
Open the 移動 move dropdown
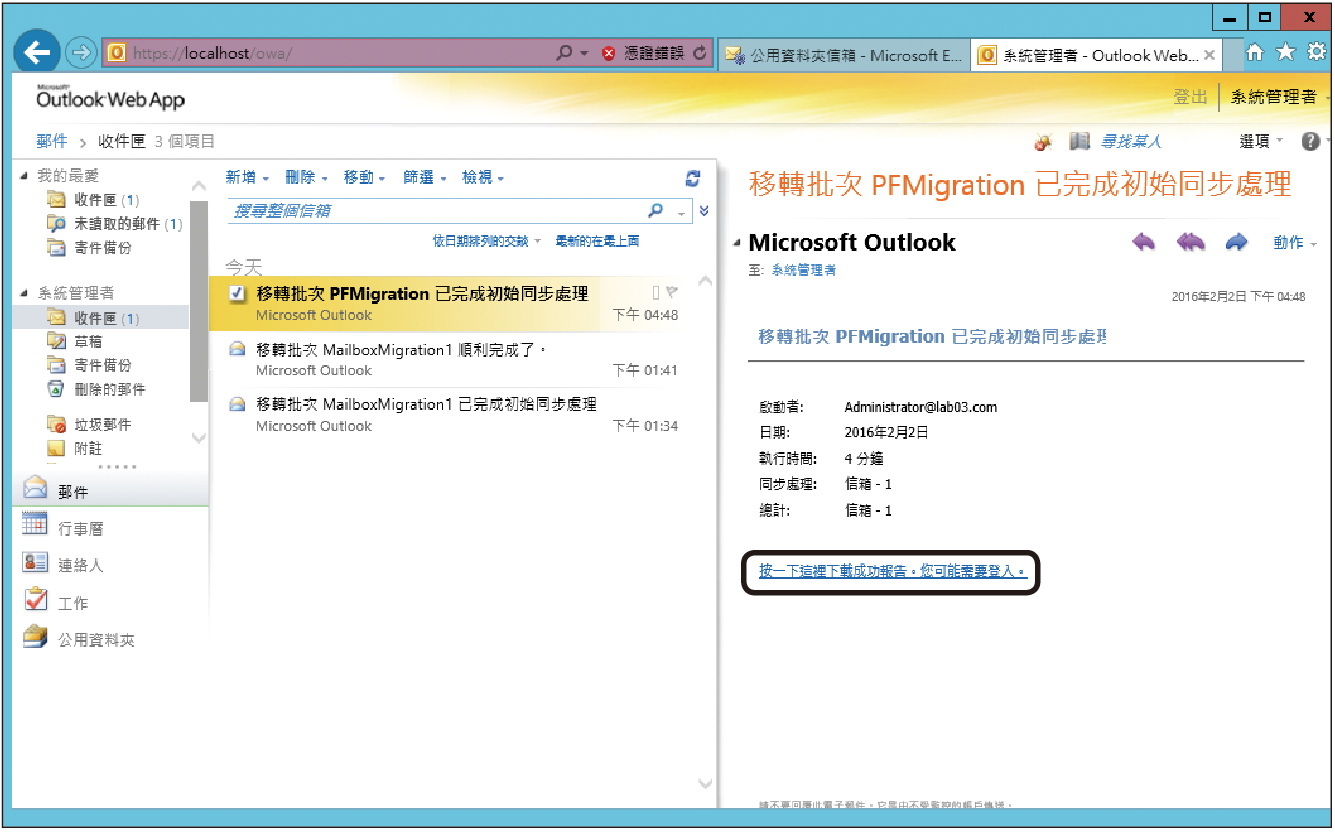[365, 177]
